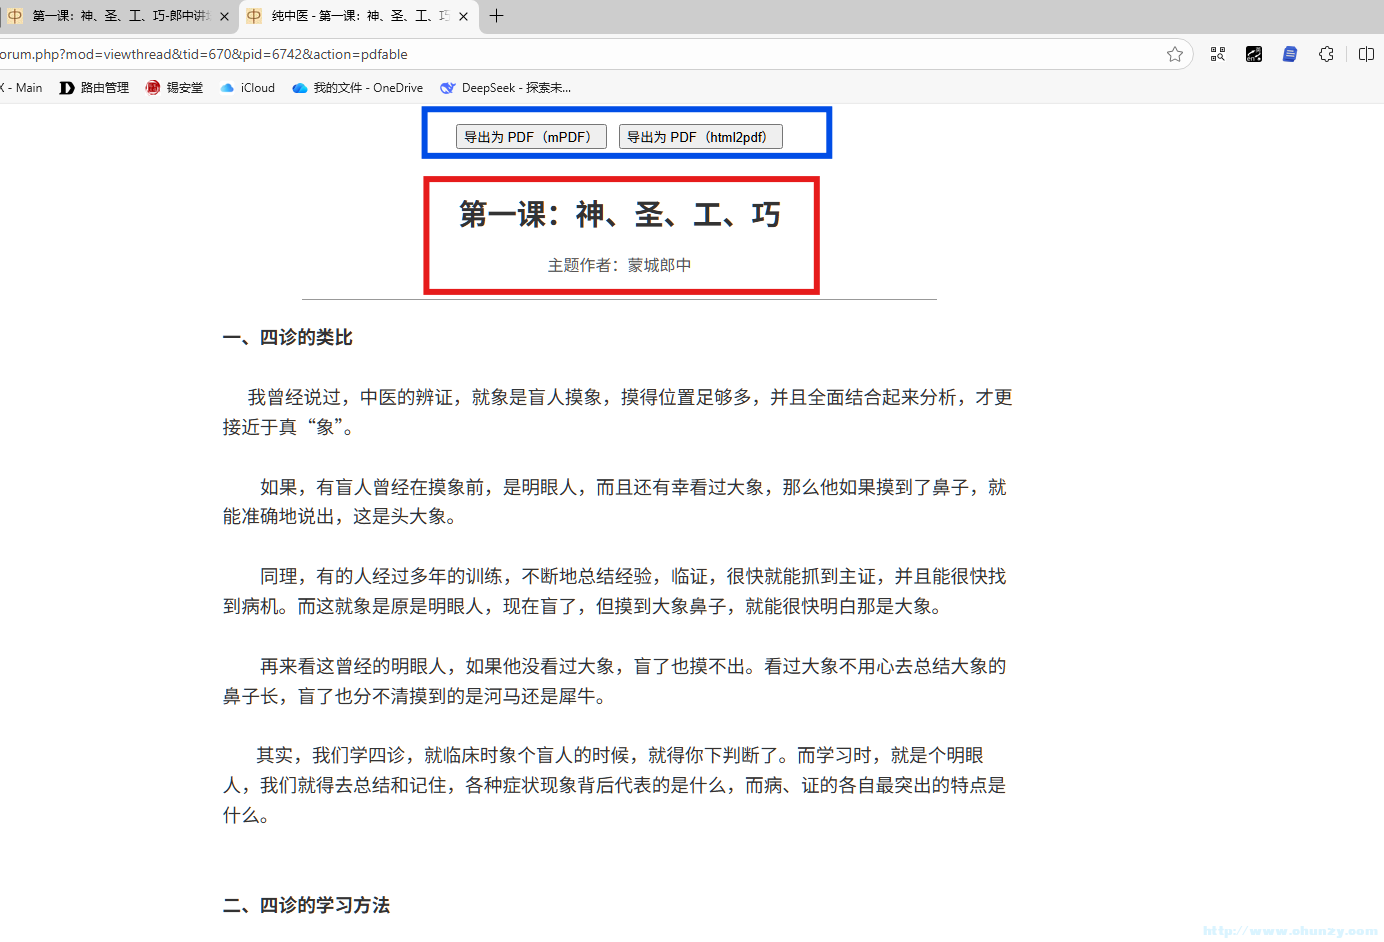Open the QR code scan icon in toolbar

1217,54
